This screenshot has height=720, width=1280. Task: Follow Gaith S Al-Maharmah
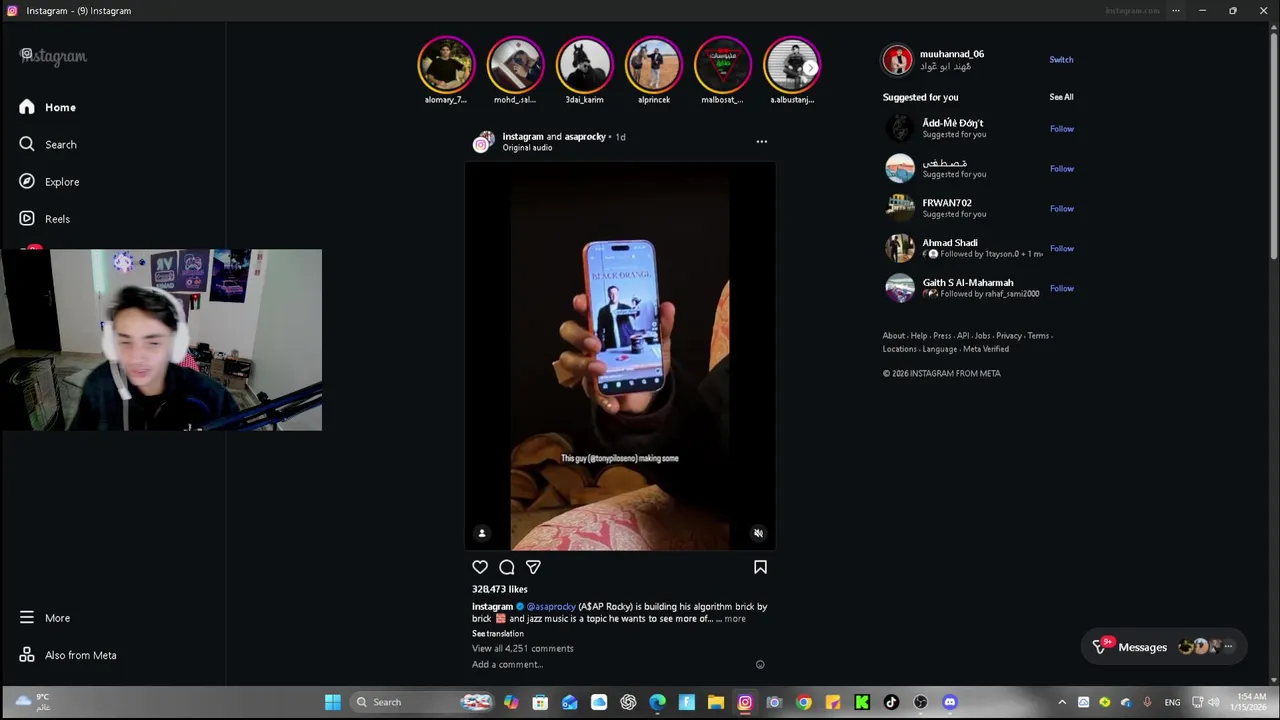(x=1061, y=289)
